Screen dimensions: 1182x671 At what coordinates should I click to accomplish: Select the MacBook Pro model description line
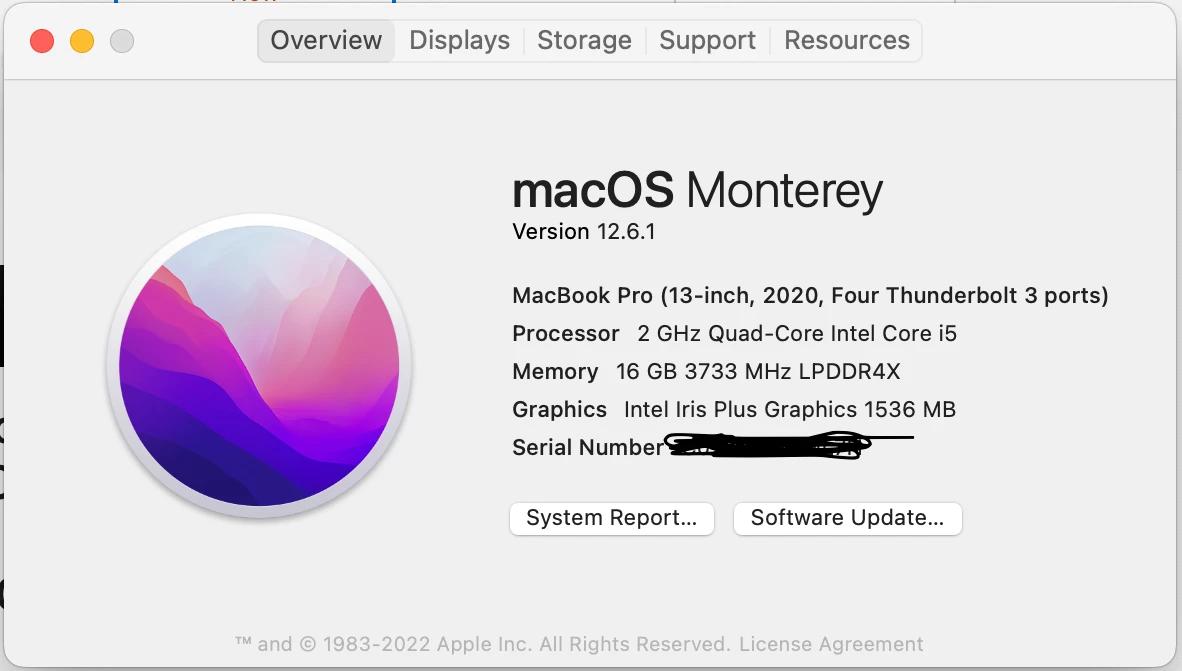click(x=810, y=296)
